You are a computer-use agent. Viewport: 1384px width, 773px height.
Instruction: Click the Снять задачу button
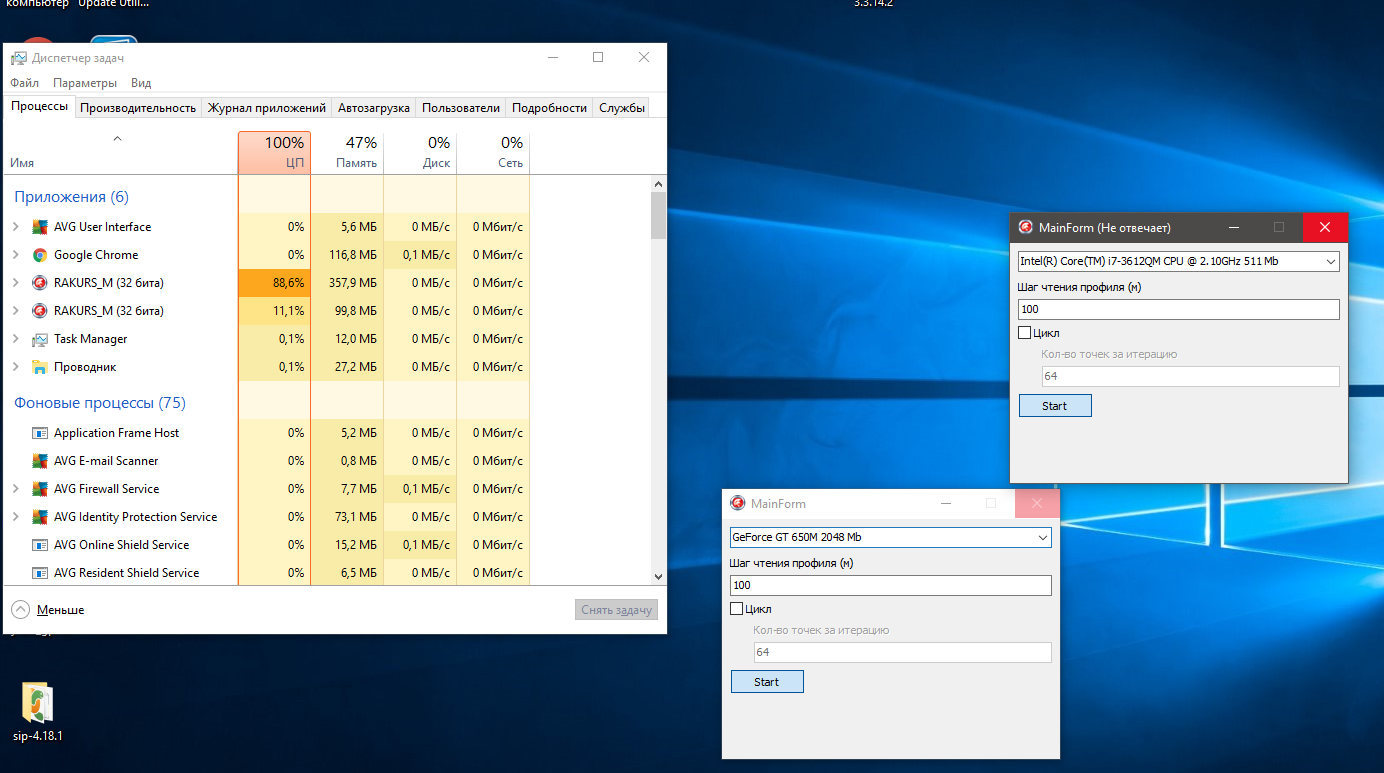[616, 610]
